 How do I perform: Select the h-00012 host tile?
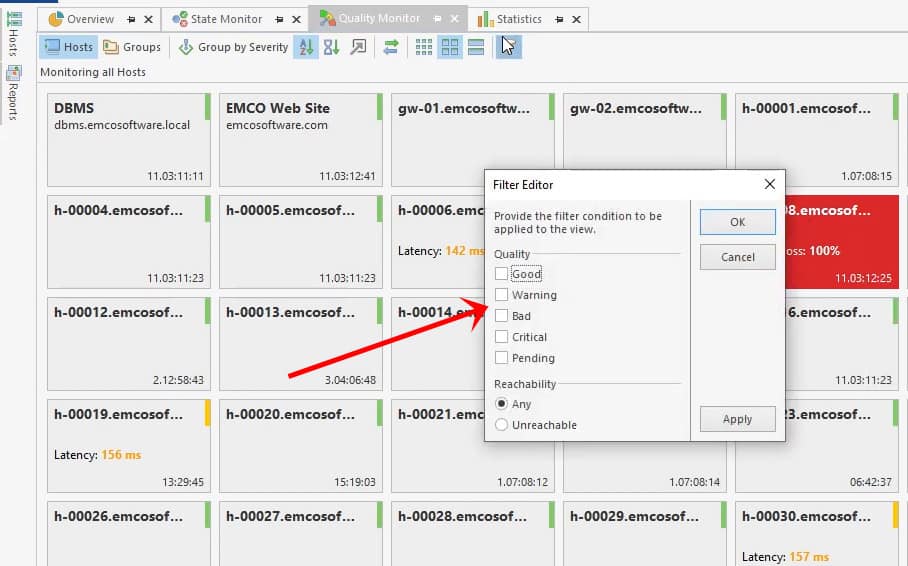pos(129,344)
